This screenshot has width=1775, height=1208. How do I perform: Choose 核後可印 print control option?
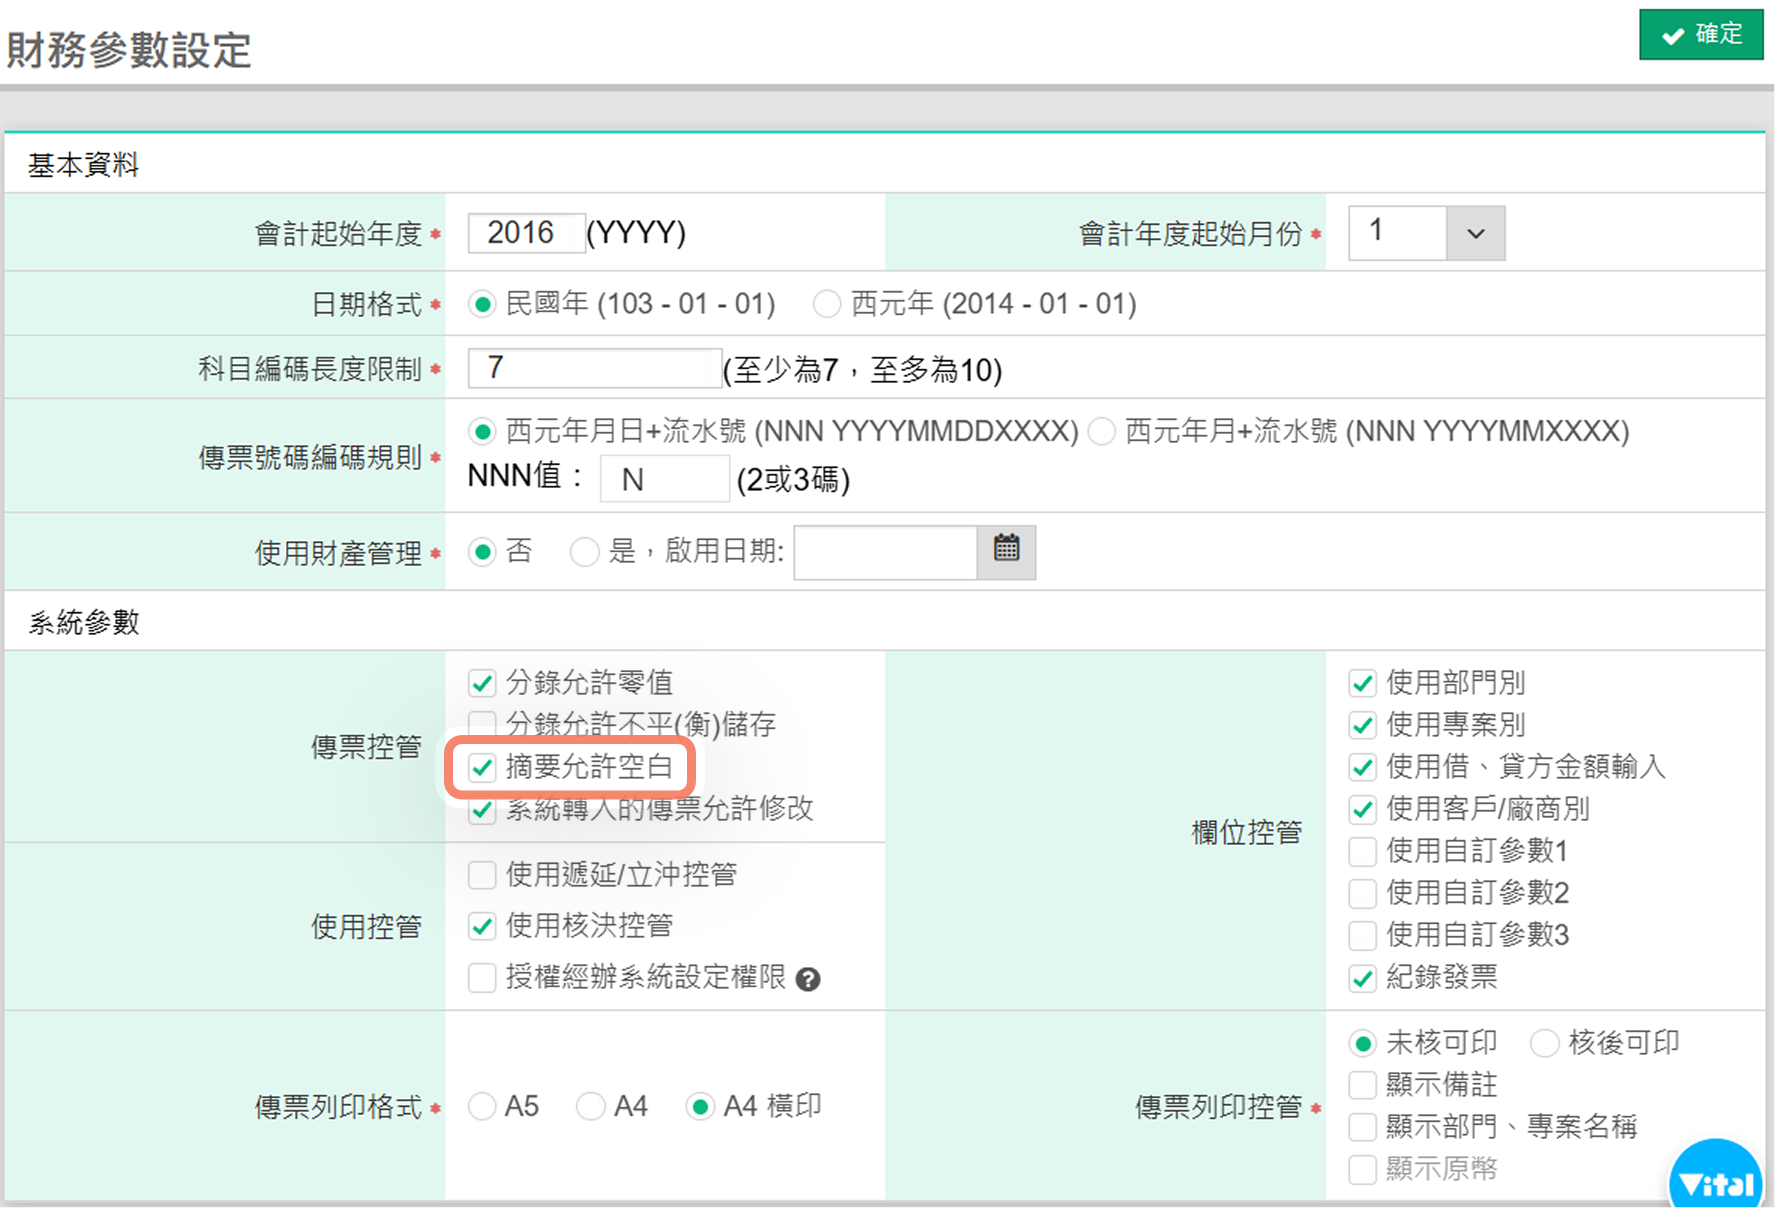(1545, 1043)
